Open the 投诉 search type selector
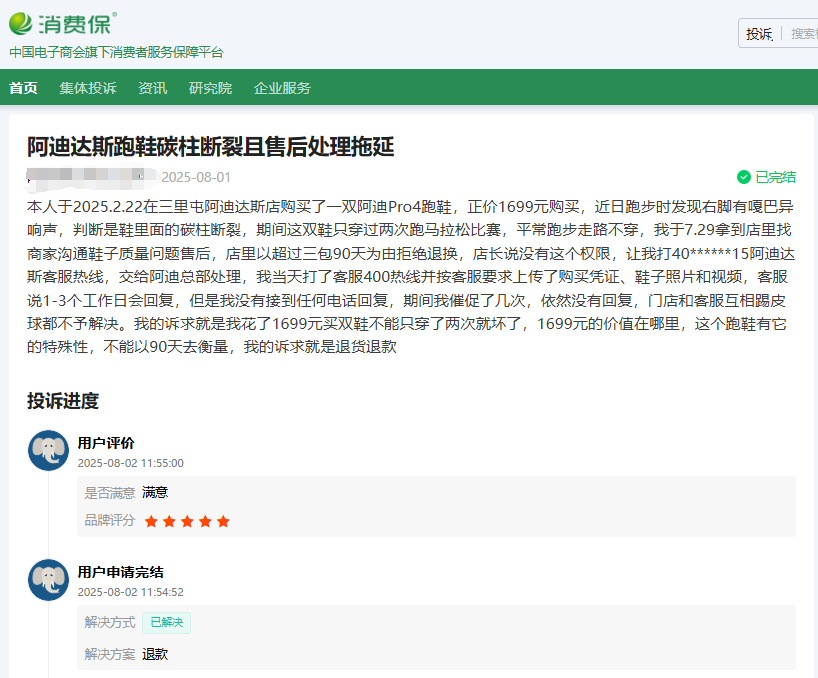 [x=759, y=34]
